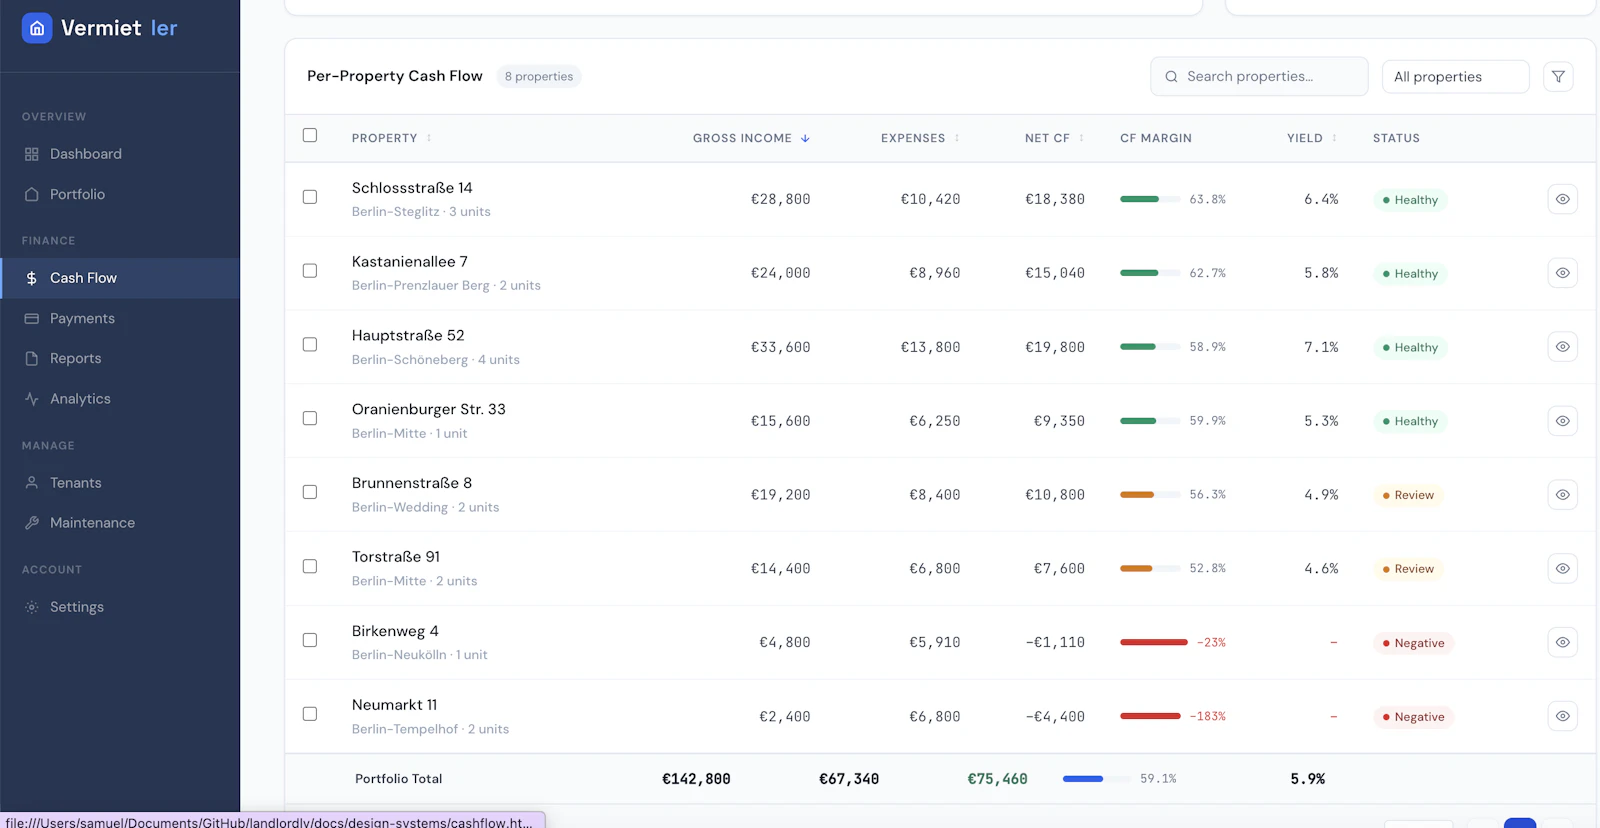The height and width of the screenshot is (828, 1600).
Task: Open the filter funnel icon button
Action: tap(1558, 77)
